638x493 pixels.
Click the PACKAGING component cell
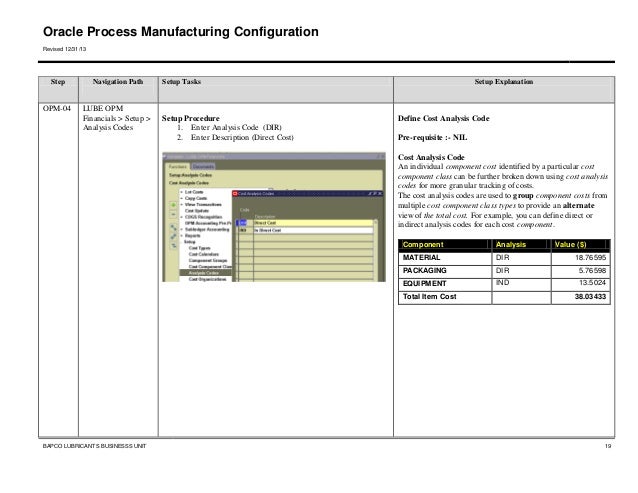(x=445, y=271)
